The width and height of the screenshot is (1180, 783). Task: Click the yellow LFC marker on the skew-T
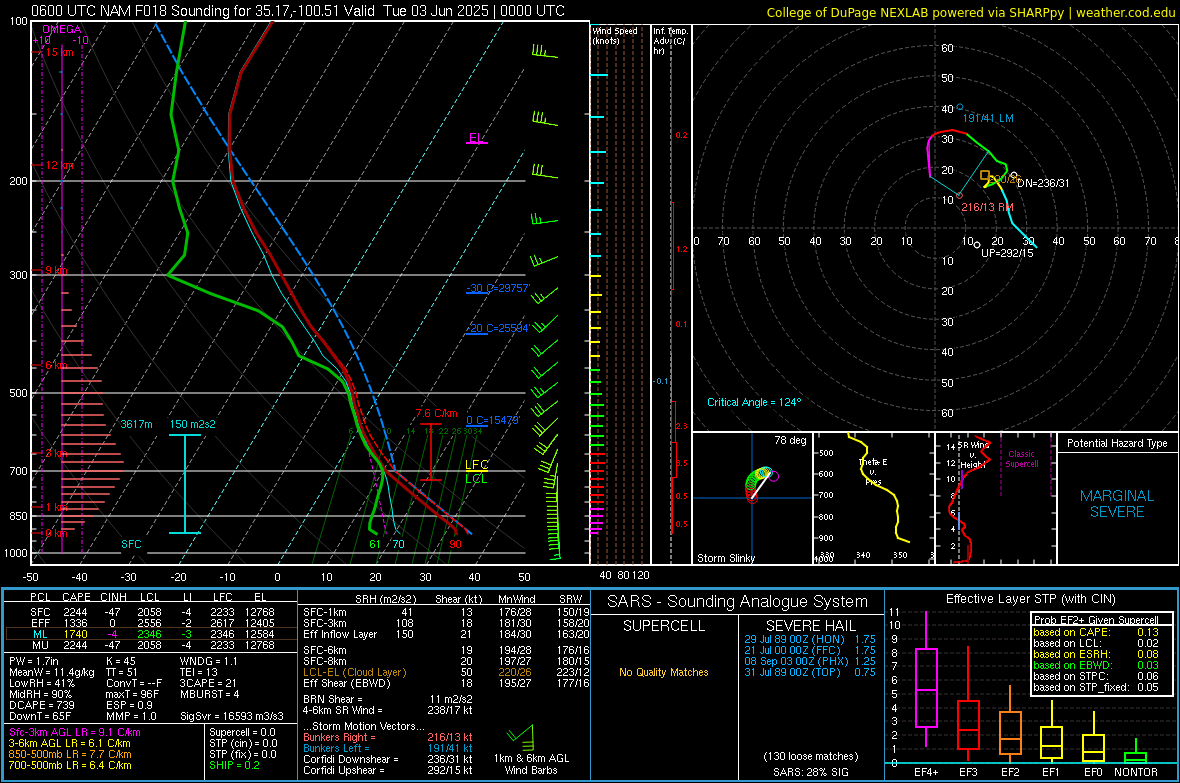pyautogui.click(x=476, y=465)
